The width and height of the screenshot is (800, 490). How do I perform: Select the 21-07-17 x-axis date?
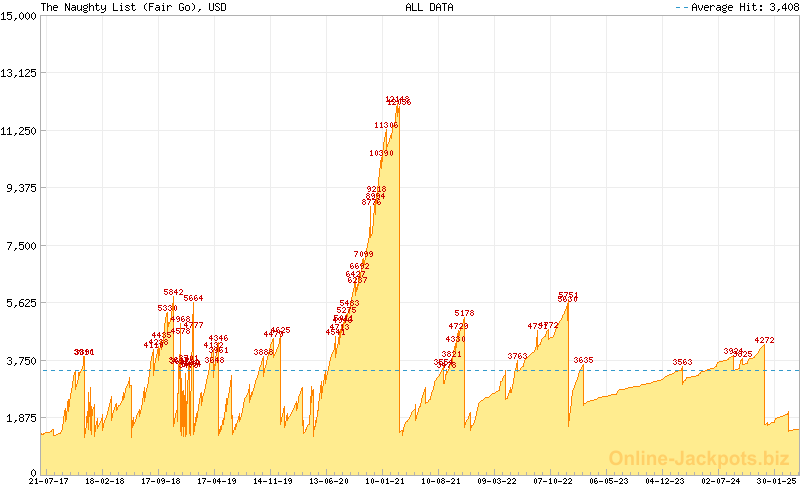tap(48, 481)
